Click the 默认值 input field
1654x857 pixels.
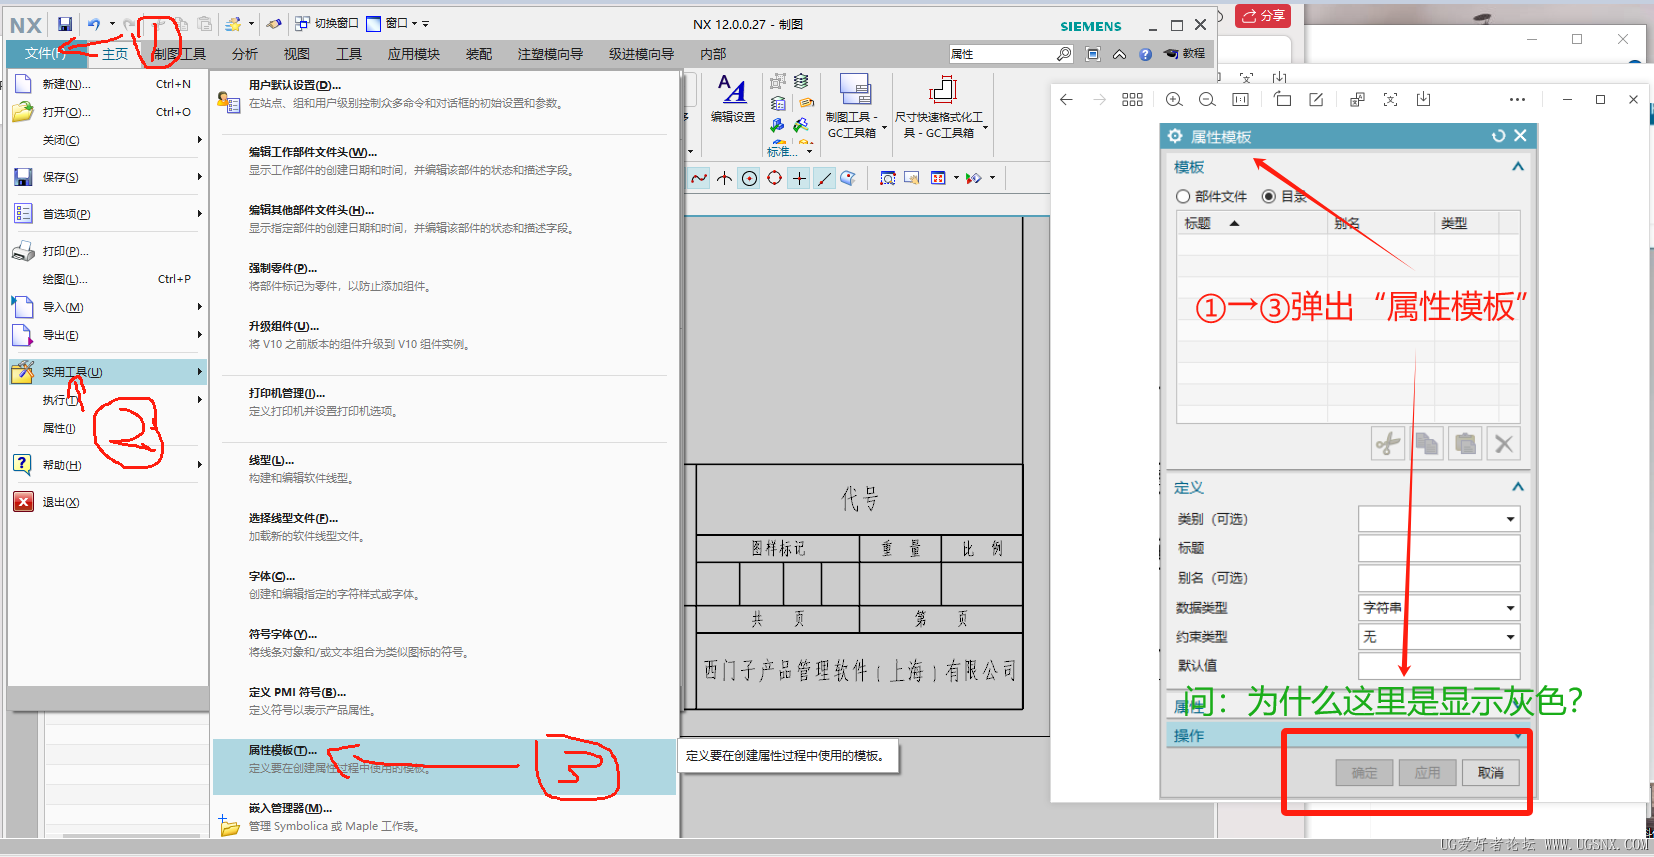pyautogui.click(x=1439, y=666)
